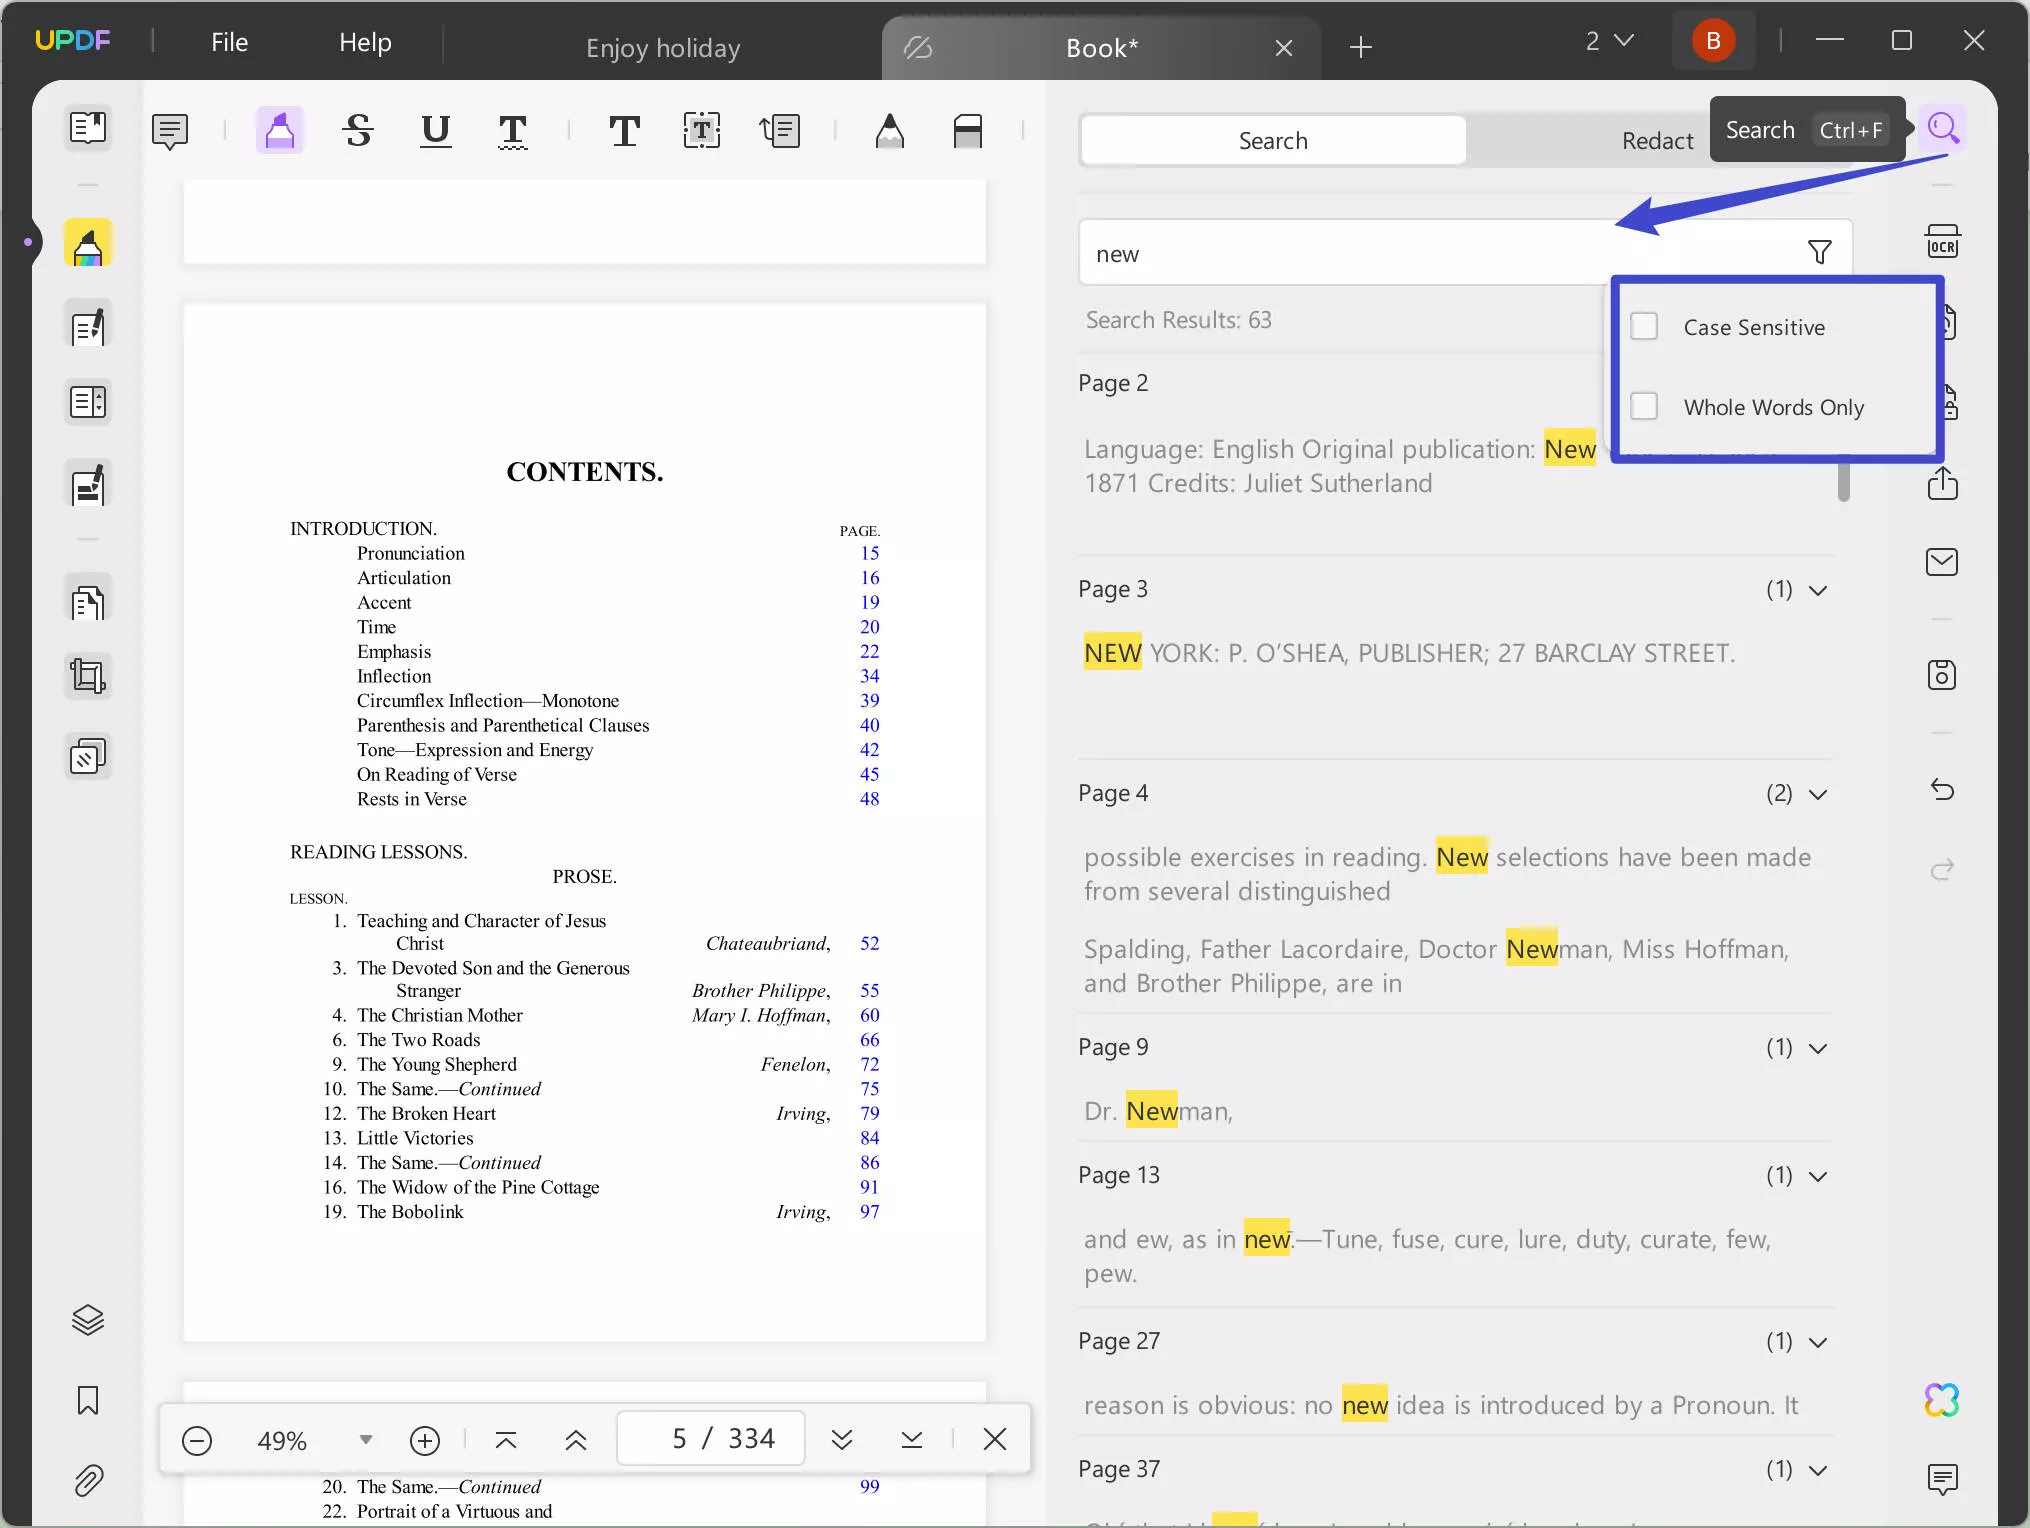Add a new tab with plus button
Screen dimensions: 2030x1528
1360,46
